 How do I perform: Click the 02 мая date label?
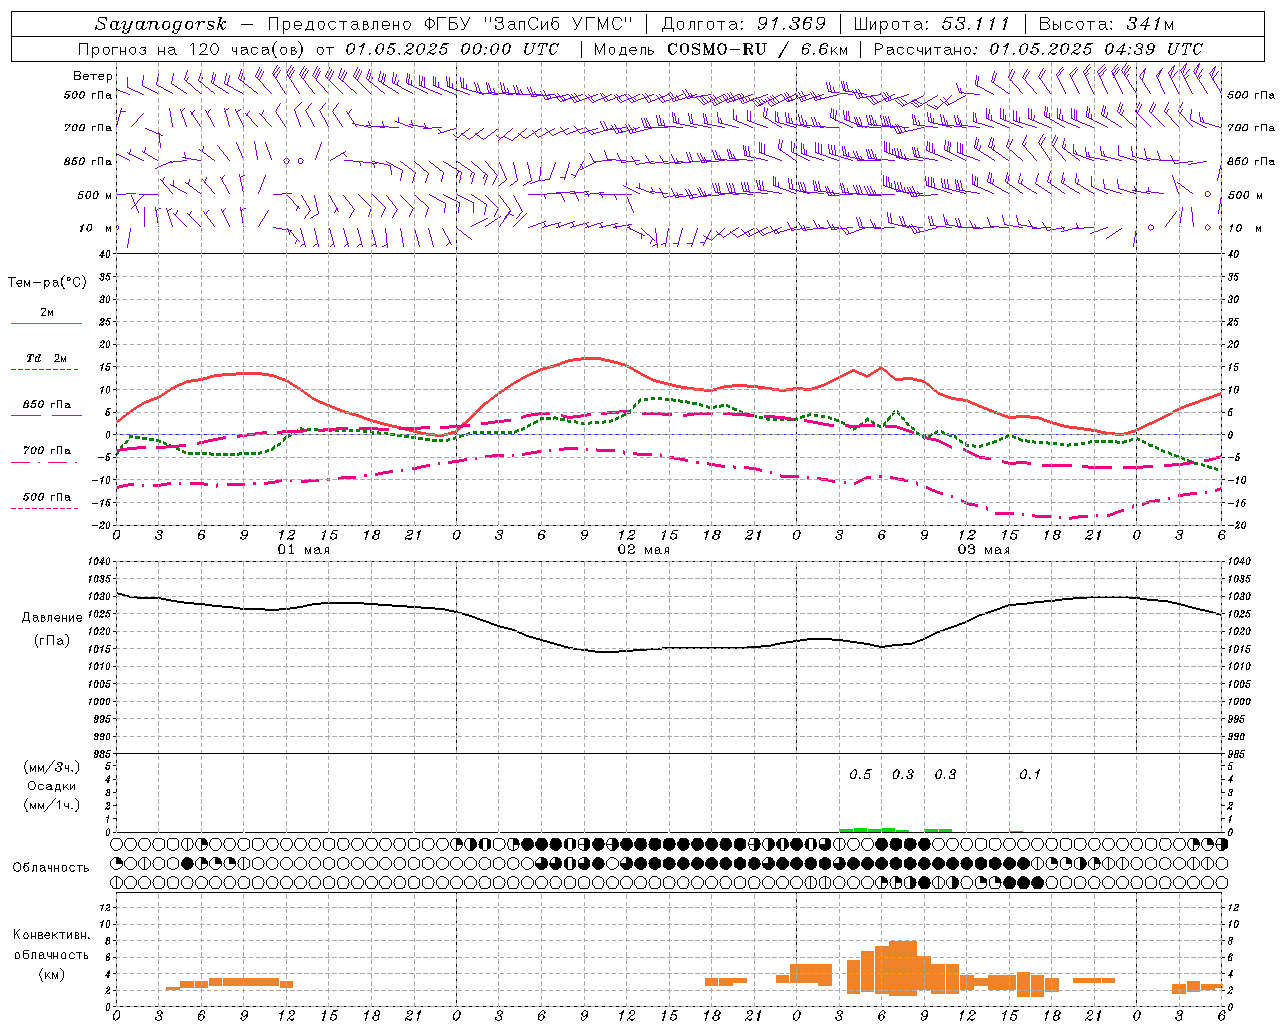coord(643,550)
